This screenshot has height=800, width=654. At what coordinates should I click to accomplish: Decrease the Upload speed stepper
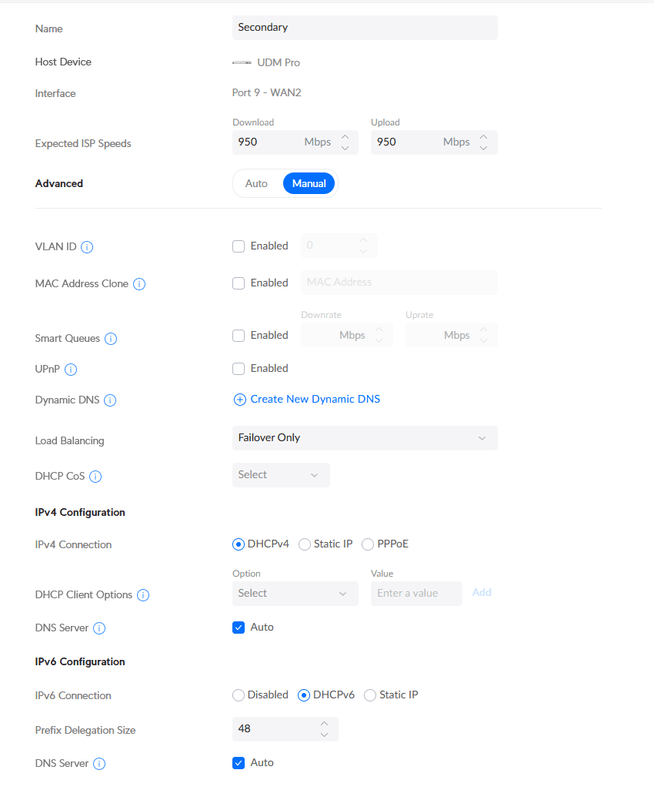[484, 148]
